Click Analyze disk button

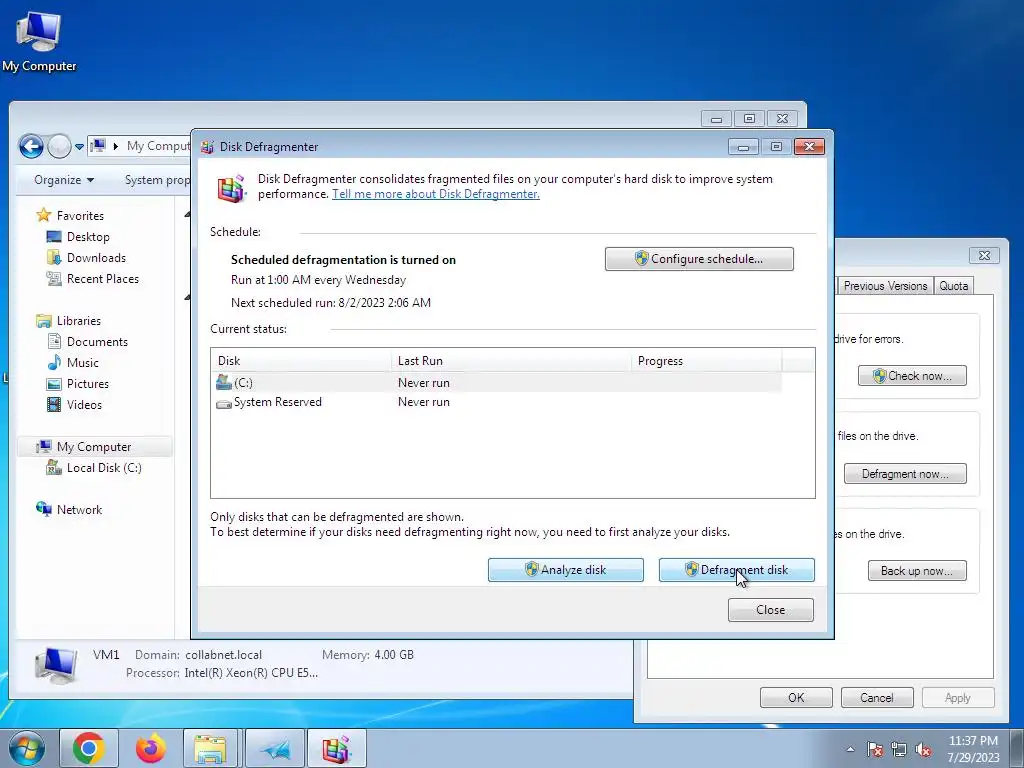[566, 569]
